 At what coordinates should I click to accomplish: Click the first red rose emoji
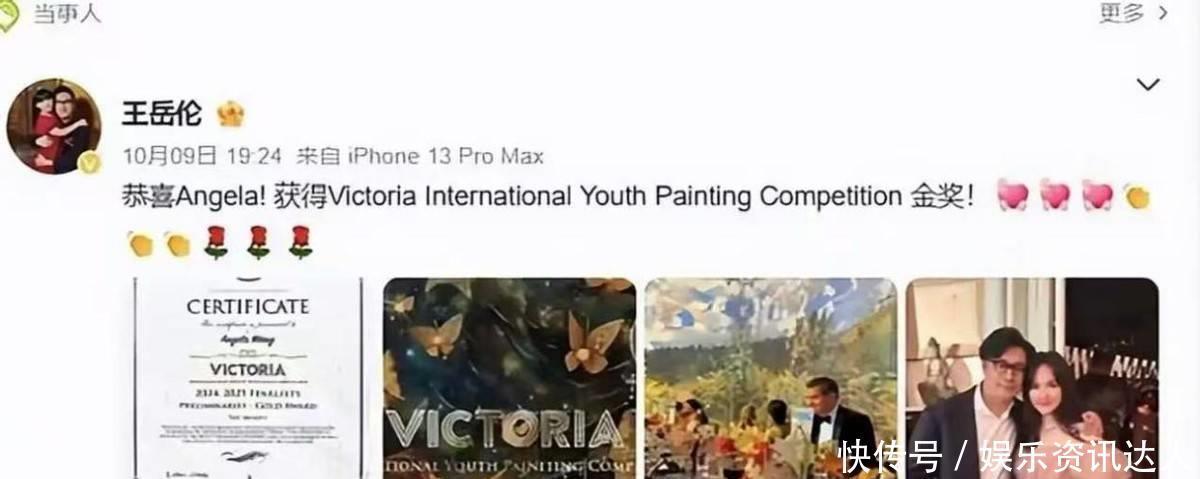point(216,243)
